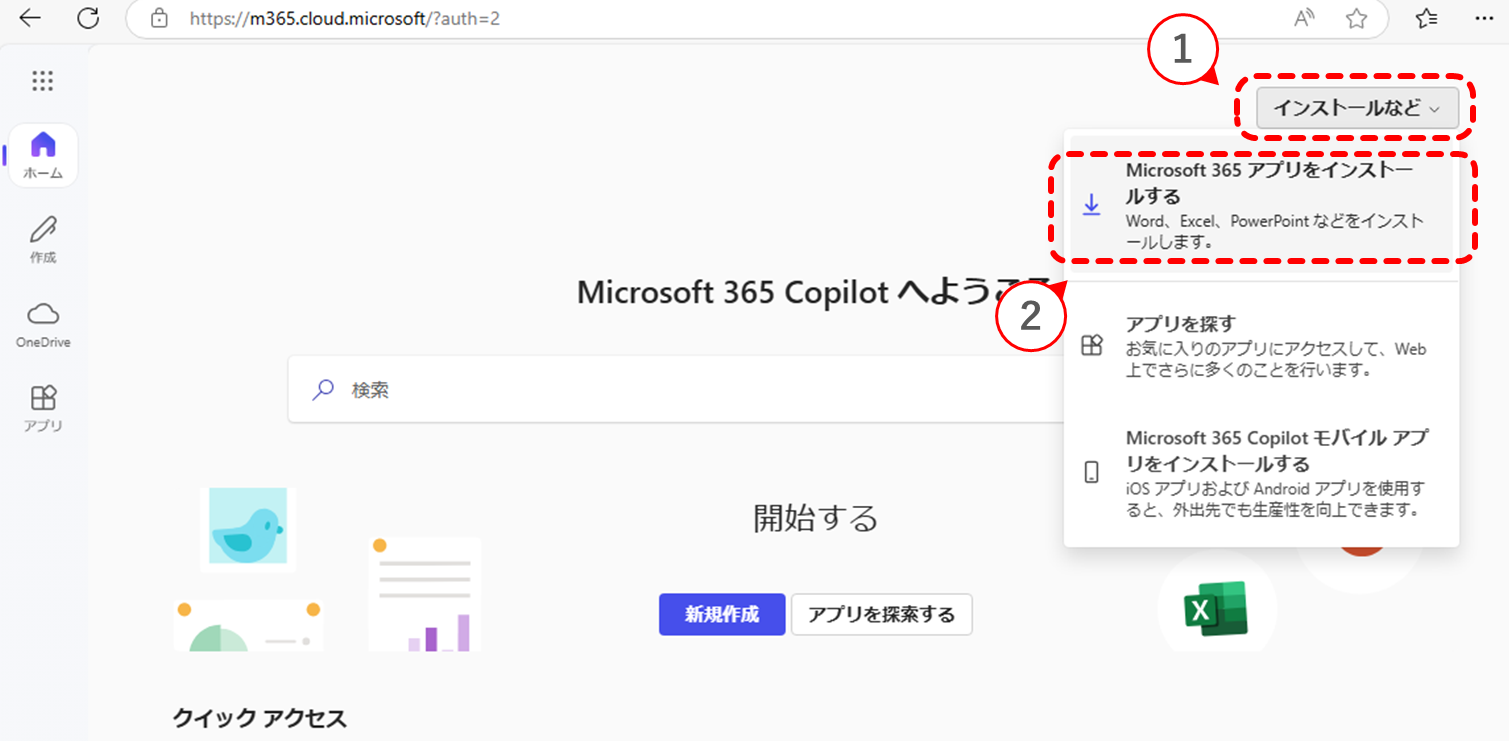
Task: Click the 開始する heading
Action: (x=815, y=518)
